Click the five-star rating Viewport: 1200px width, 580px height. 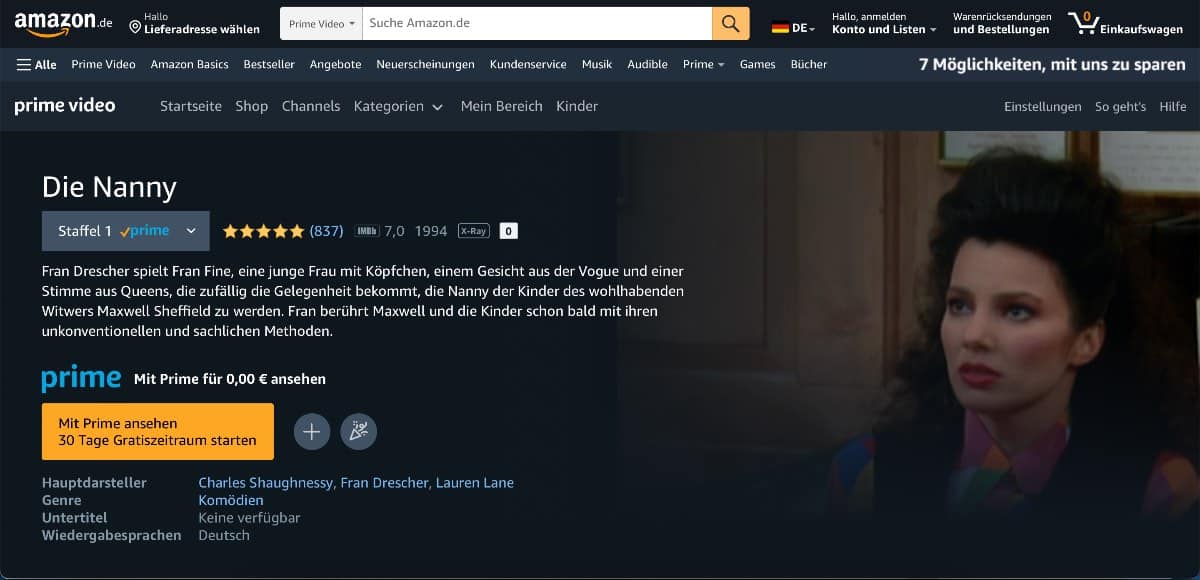(x=263, y=231)
